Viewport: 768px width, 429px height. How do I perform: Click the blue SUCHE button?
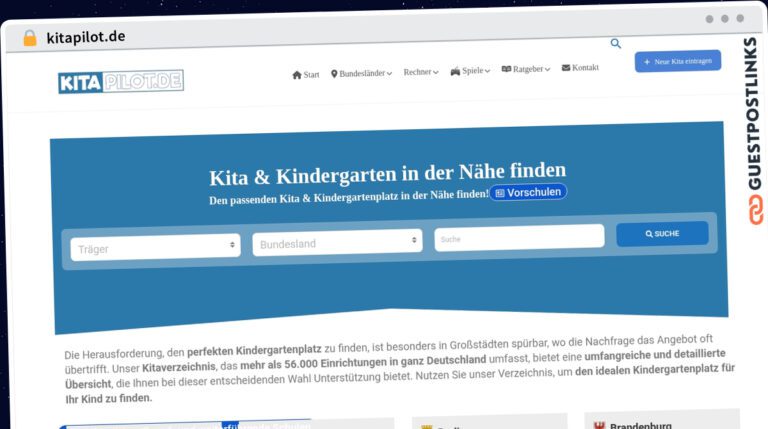point(662,234)
